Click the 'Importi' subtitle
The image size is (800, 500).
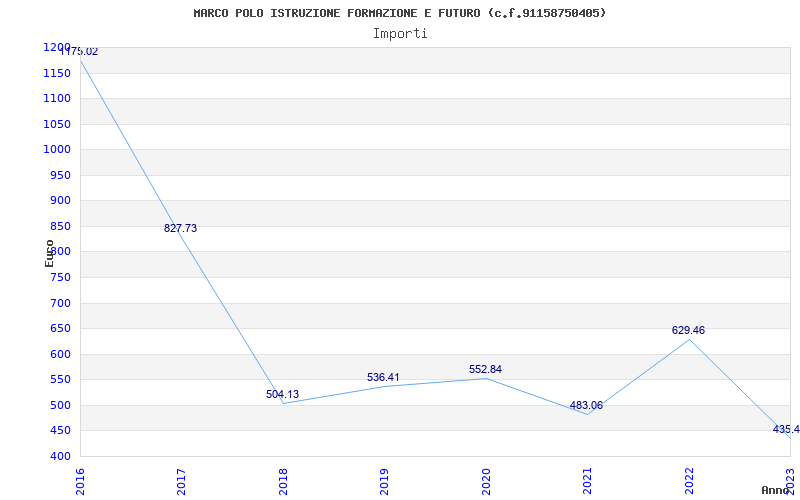[400, 34]
